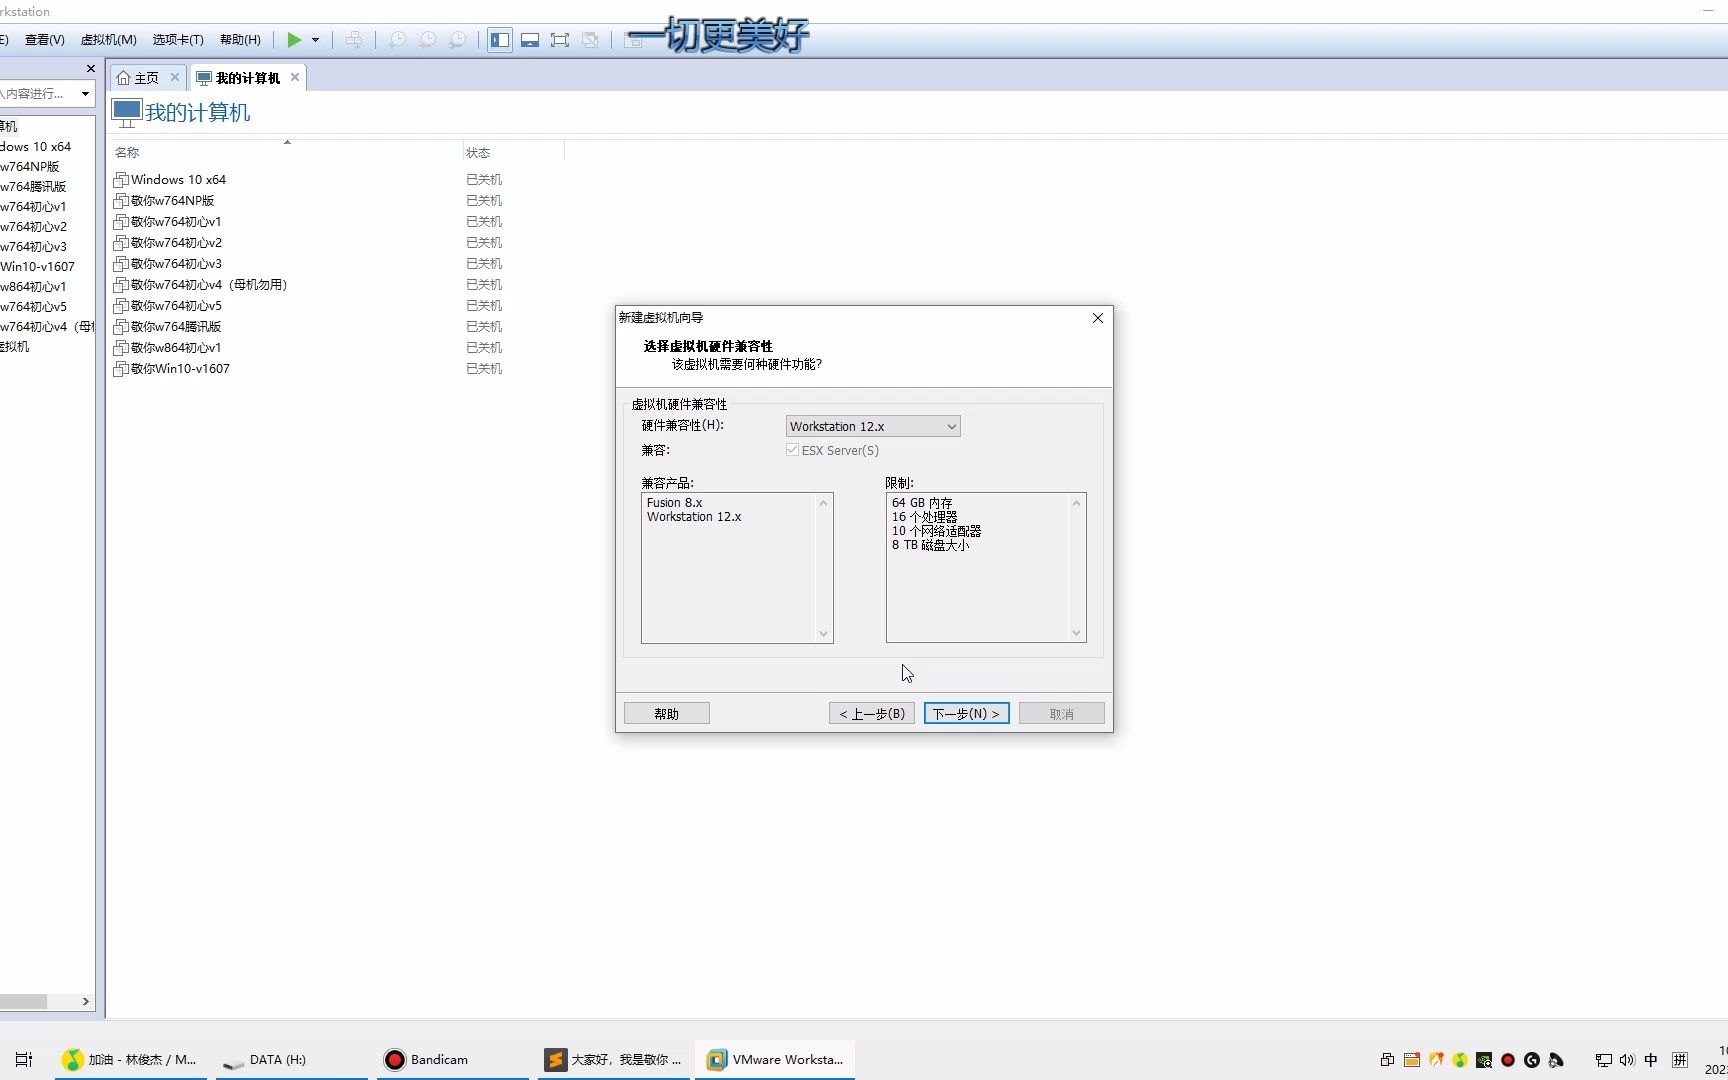This screenshot has height=1080, width=1728.
Task: Click the compatible products list scroll-down arrow
Action: 824,633
